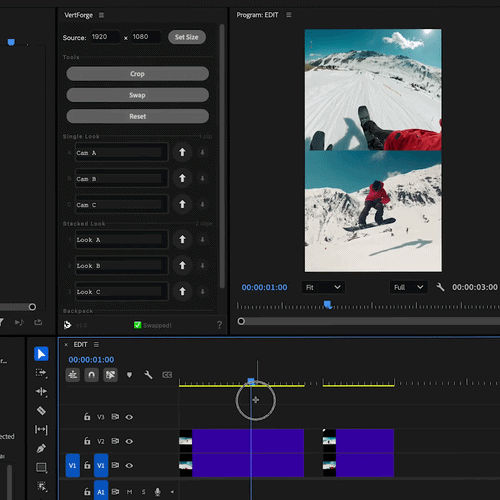The image size is (500, 500).
Task: Apply Look A stacked up arrow
Action: click(x=182, y=239)
